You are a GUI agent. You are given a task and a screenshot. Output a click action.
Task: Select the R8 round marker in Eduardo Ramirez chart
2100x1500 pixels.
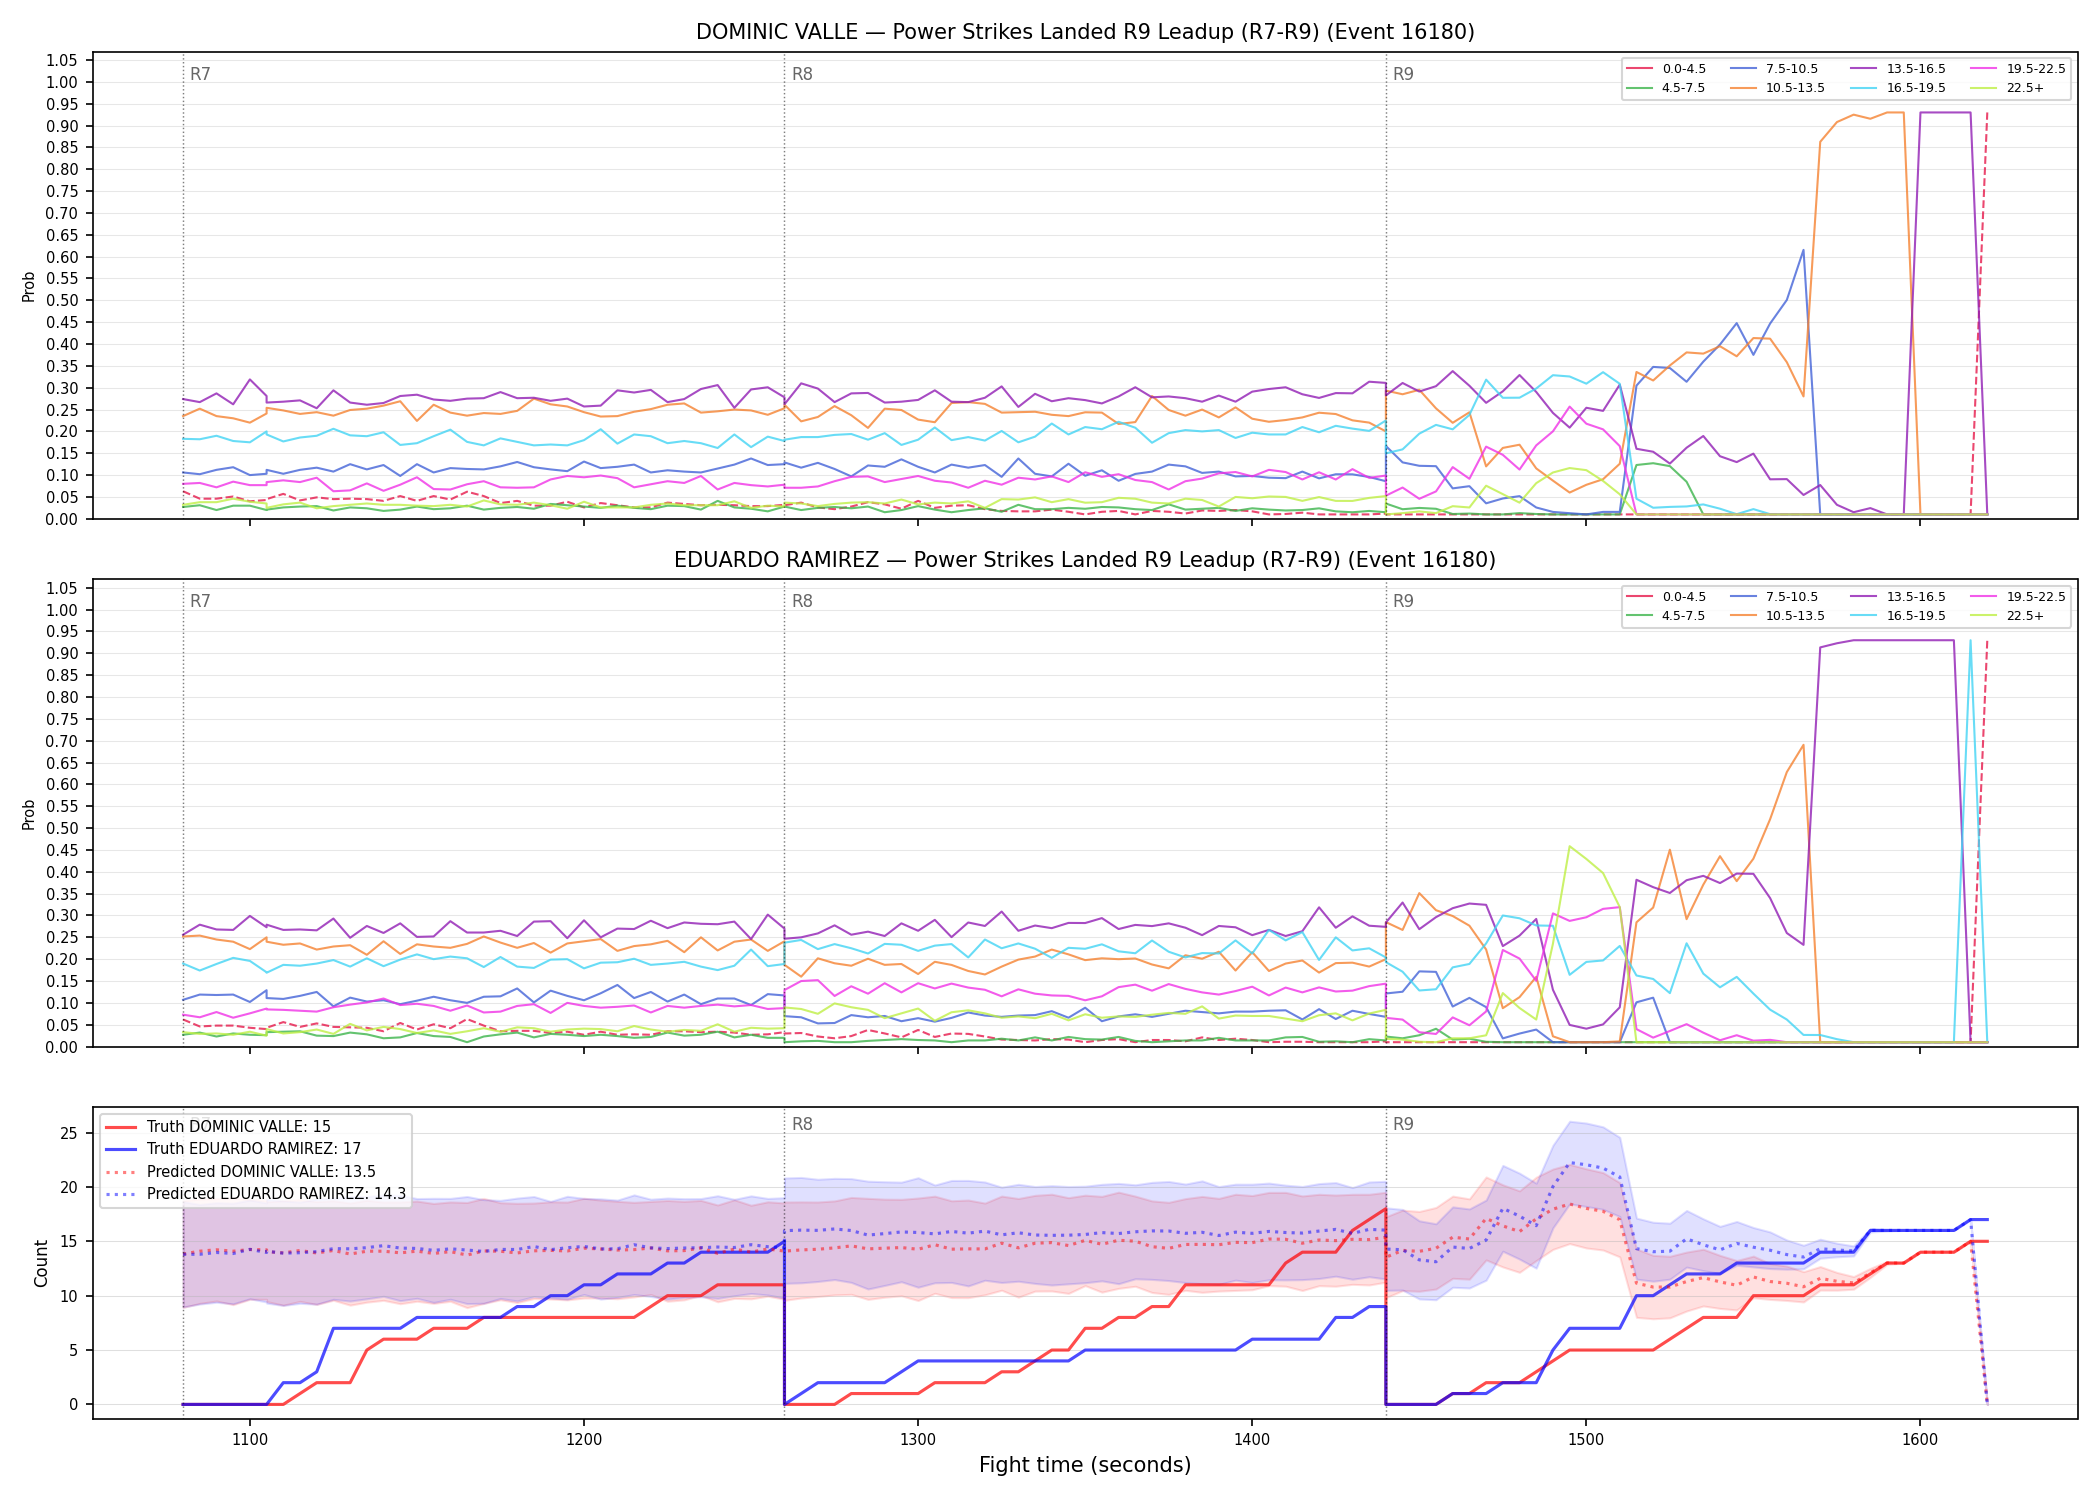pos(802,602)
